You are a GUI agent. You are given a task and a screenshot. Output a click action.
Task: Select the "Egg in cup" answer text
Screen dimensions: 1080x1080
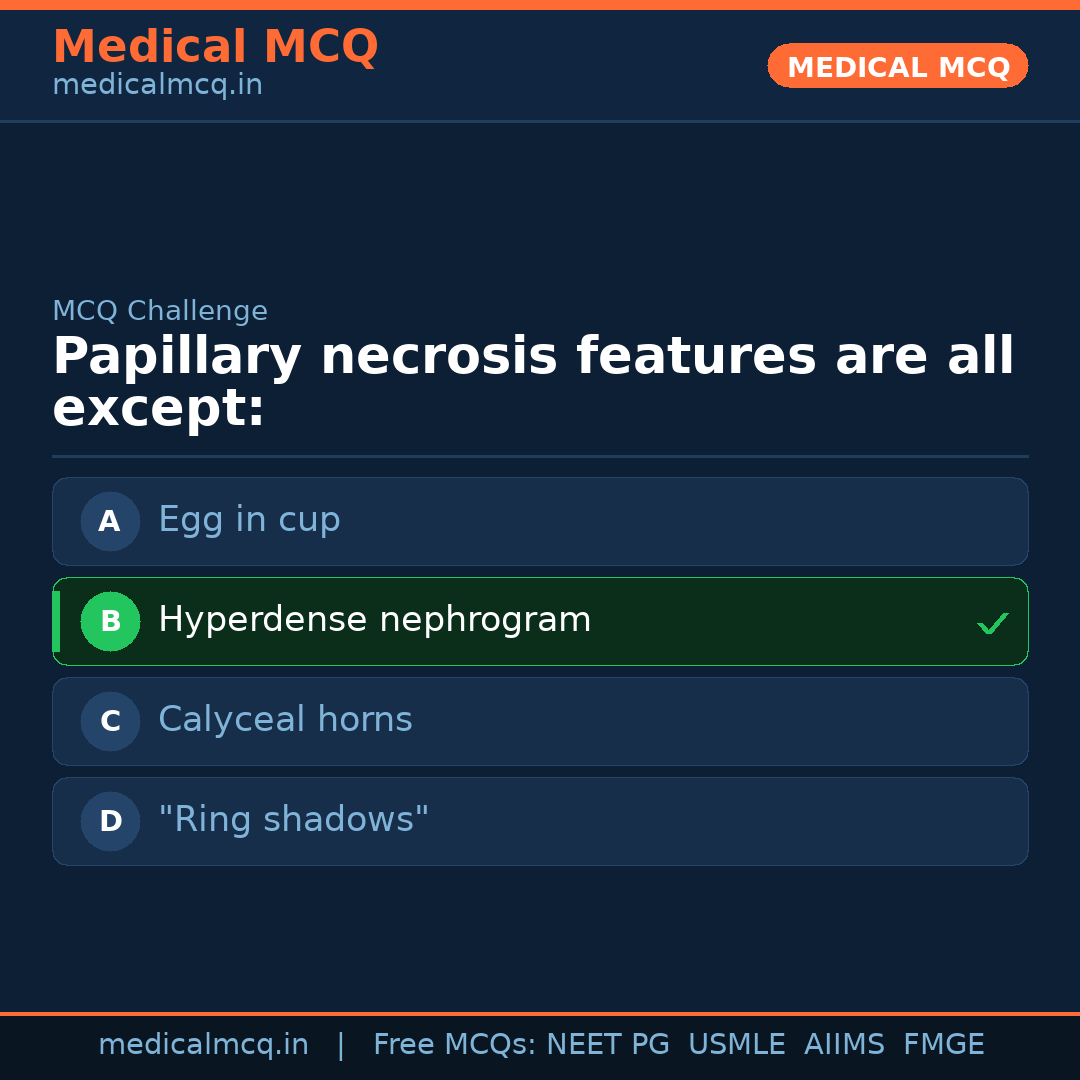[249, 520]
